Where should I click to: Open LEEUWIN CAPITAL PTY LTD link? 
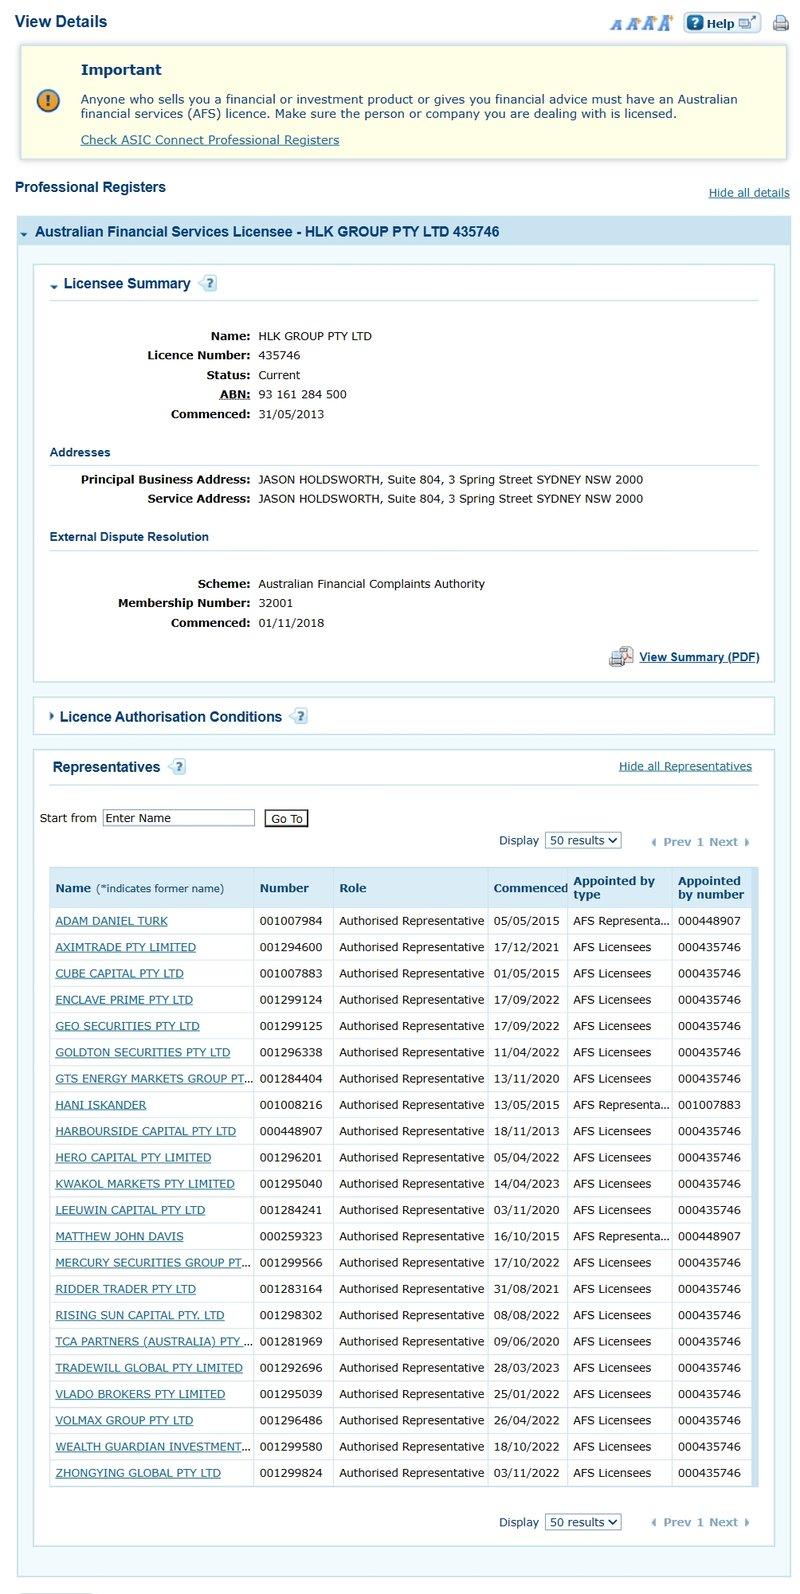[x=130, y=1210]
